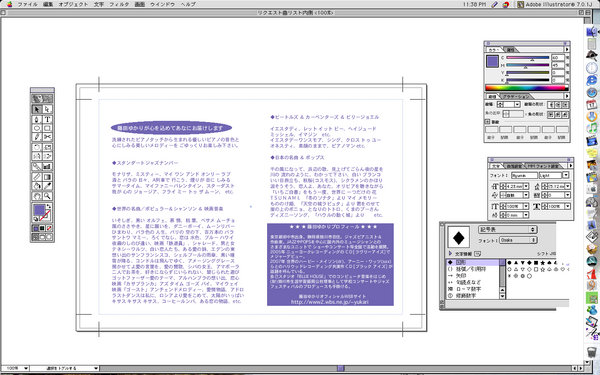Open the ファイル menu
Viewport: 600px width, 375px height.
tap(28, 4)
